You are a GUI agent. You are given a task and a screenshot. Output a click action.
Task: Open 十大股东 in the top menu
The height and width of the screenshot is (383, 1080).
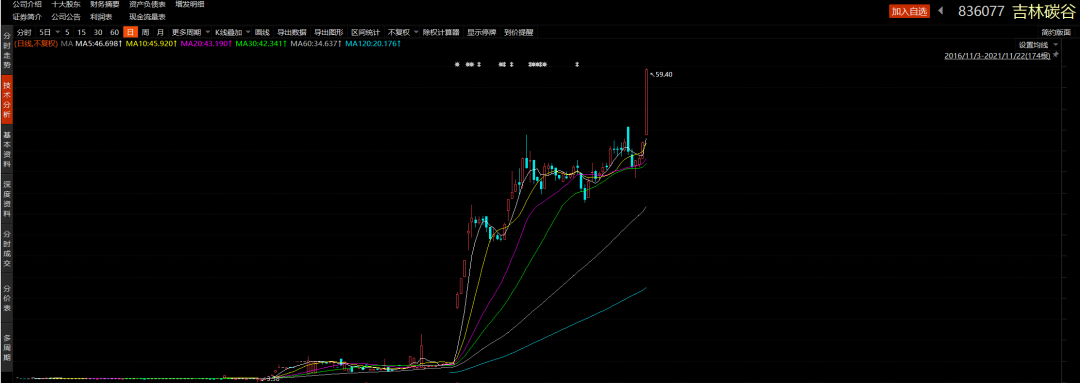pos(65,4)
